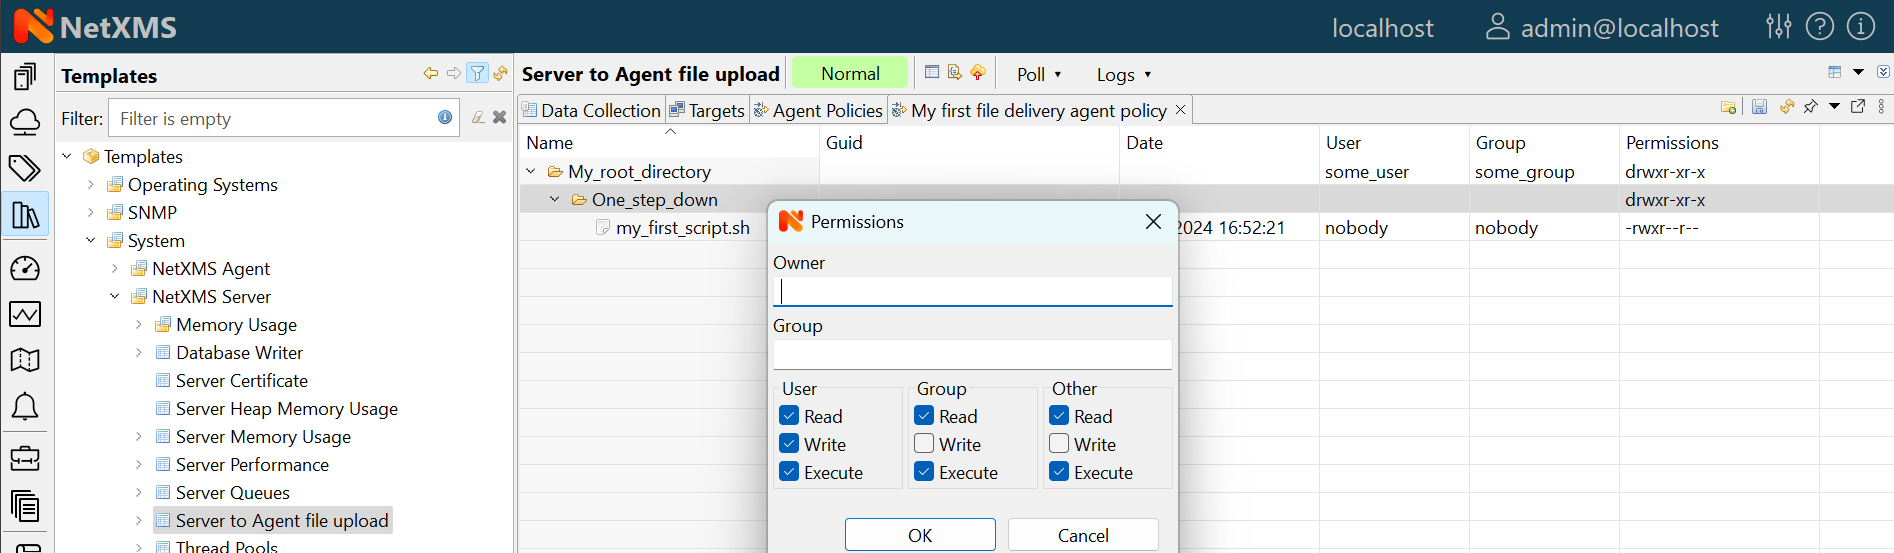The height and width of the screenshot is (553, 1894).
Task: Open the Logs stacked pages perspective
Action: 25,506
